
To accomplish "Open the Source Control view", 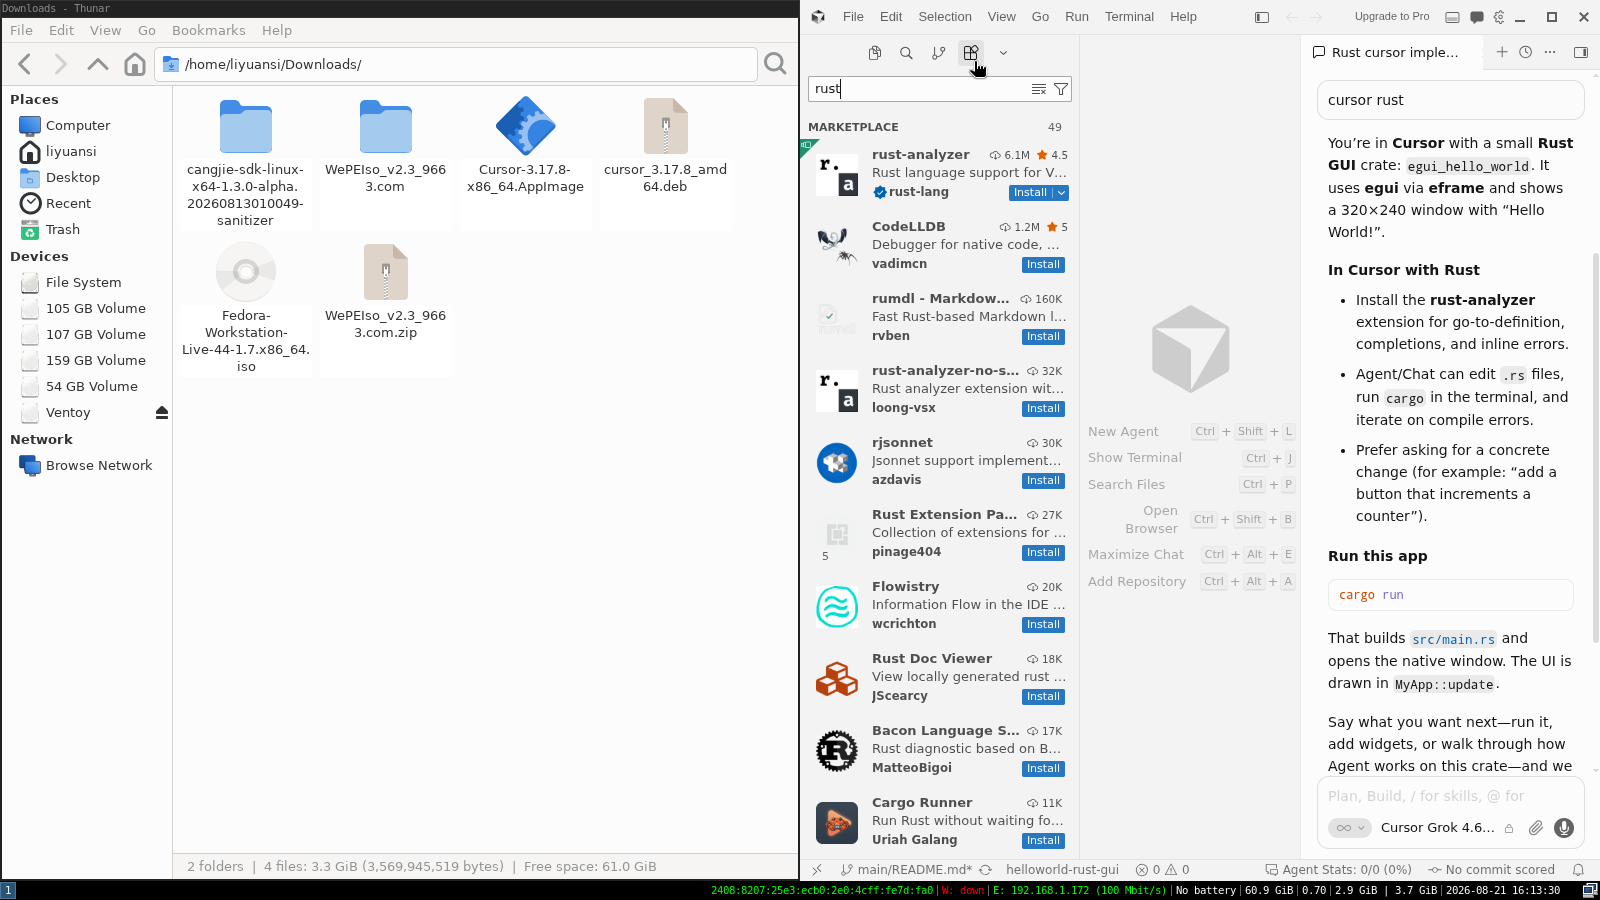I will click(938, 53).
